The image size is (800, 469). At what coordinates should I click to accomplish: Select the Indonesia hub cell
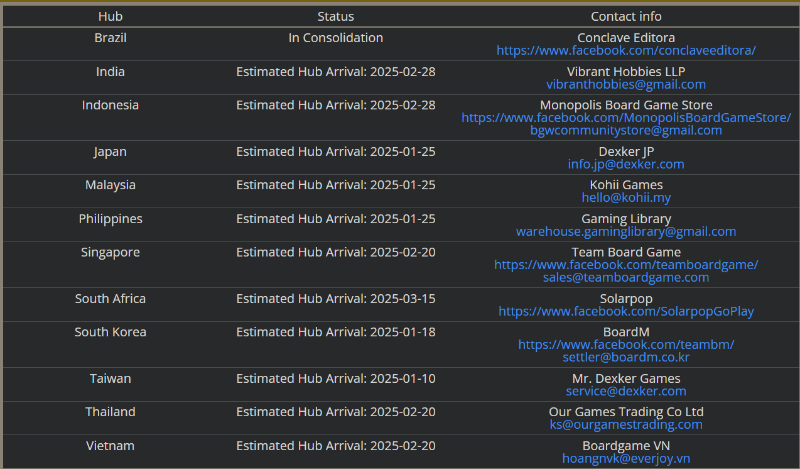tap(110, 105)
